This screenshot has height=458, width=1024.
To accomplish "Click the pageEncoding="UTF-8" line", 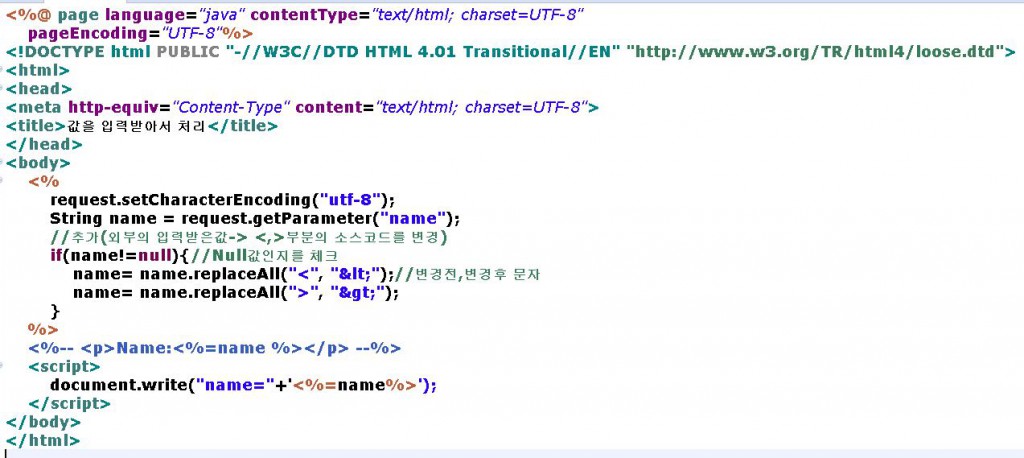I will click(x=140, y=33).
